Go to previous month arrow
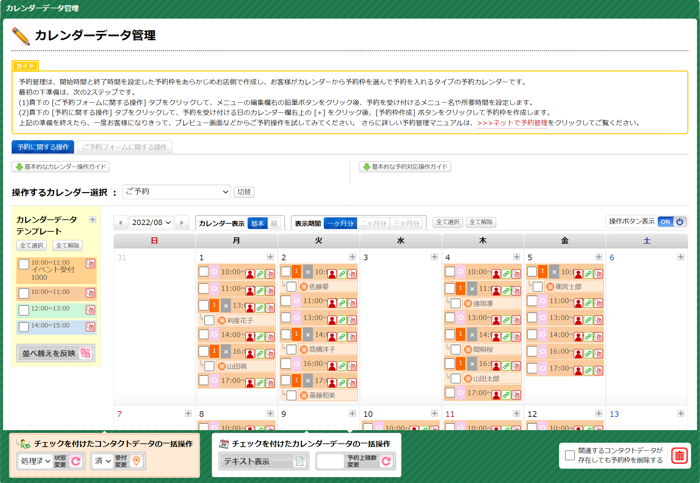Image resolution: width=700 pixels, height=483 pixels. click(121, 222)
